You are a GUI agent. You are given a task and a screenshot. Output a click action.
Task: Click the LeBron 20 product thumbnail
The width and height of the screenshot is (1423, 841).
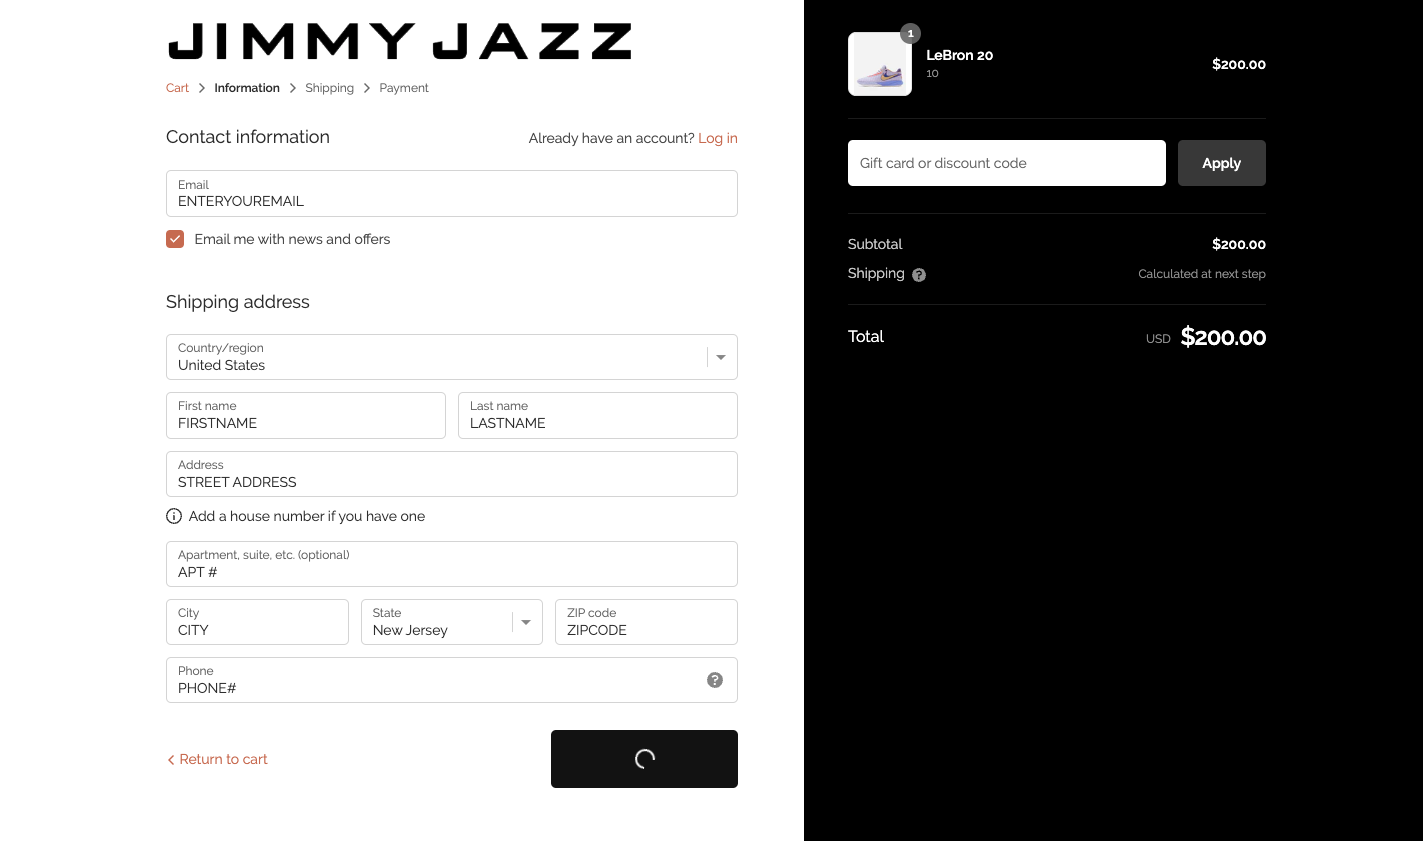[879, 64]
